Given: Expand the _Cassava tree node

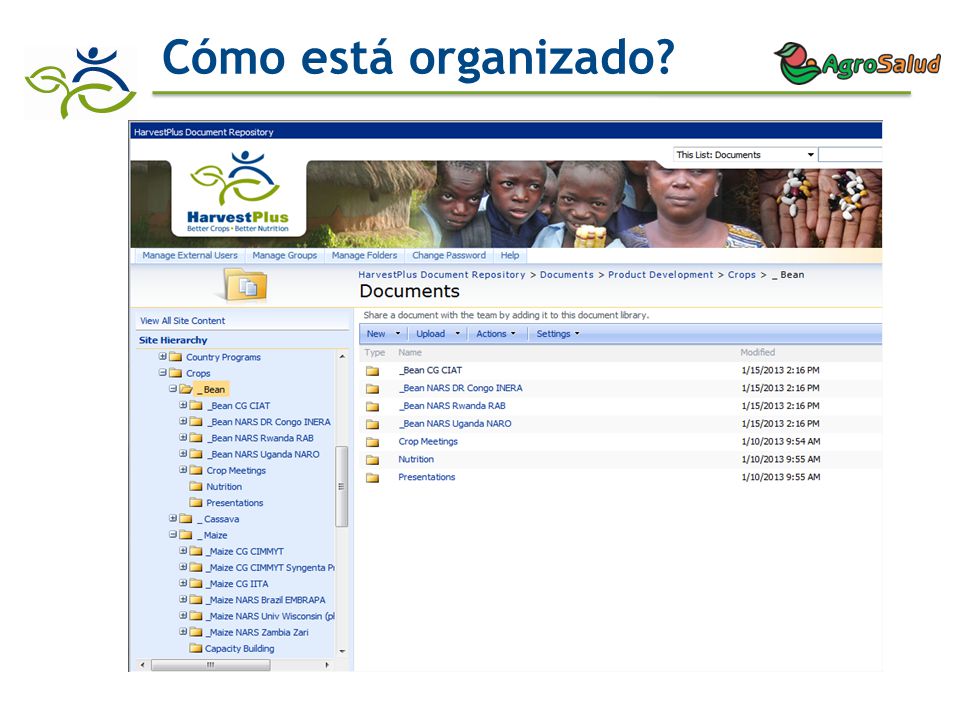Looking at the screenshot, I should click(x=173, y=518).
